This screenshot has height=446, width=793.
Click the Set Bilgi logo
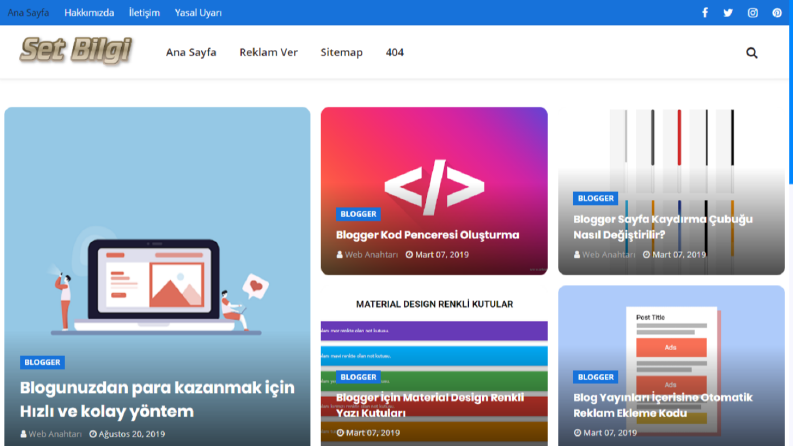pyautogui.click(x=76, y=51)
